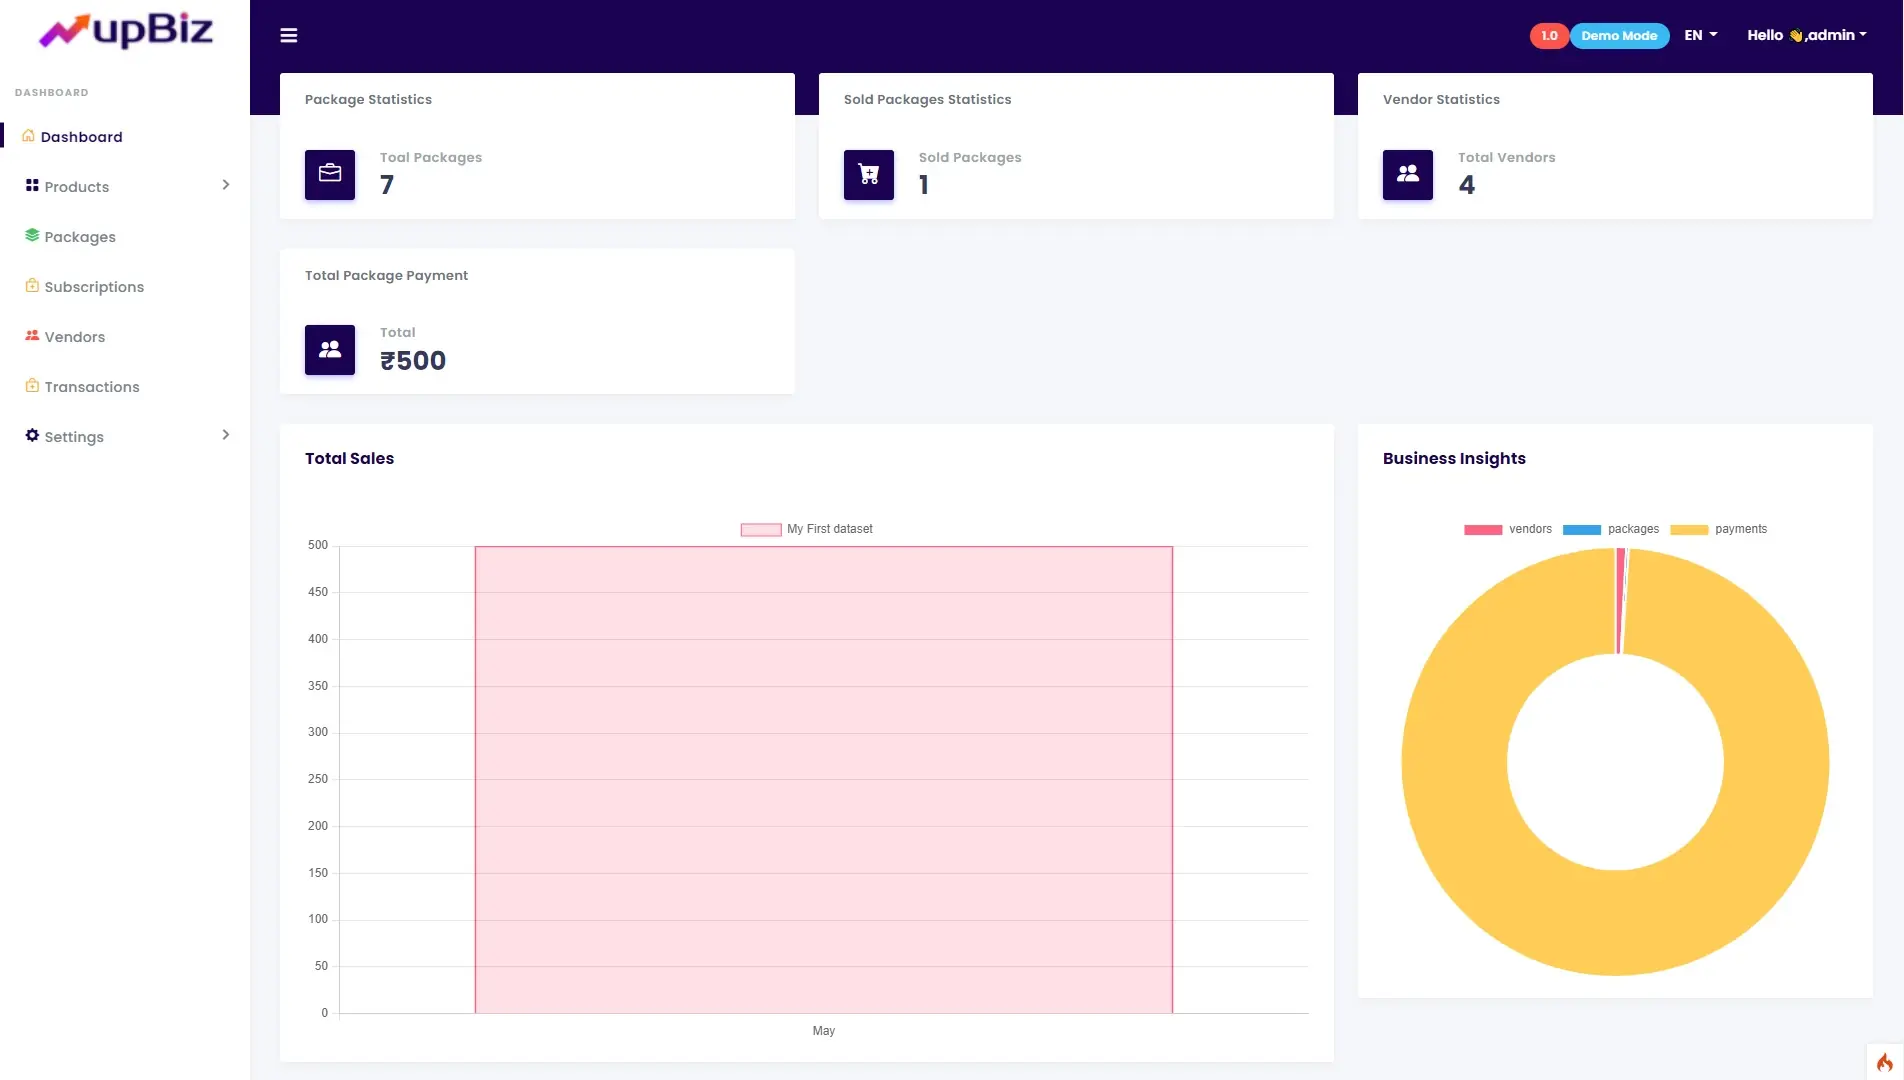Click the shopping cart Sold Packages icon

tap(868, 174)
